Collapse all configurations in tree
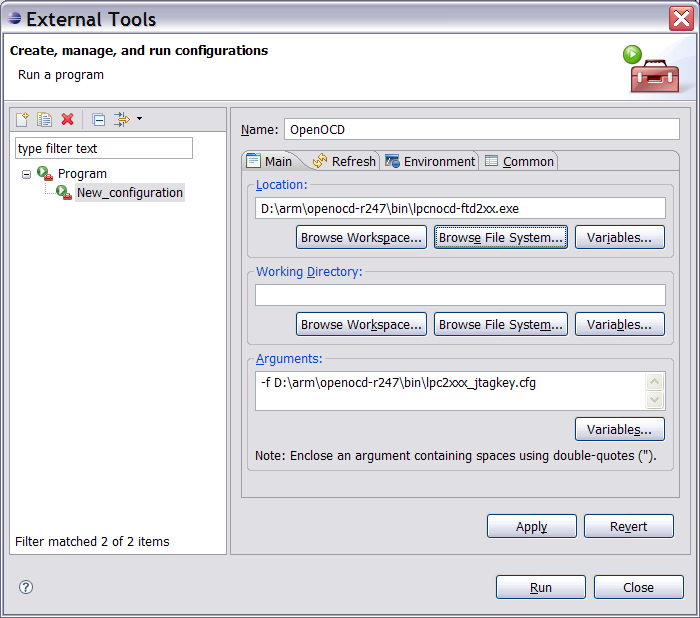The width and height of the screenshot is (700, 618). [x=99, y=120]
